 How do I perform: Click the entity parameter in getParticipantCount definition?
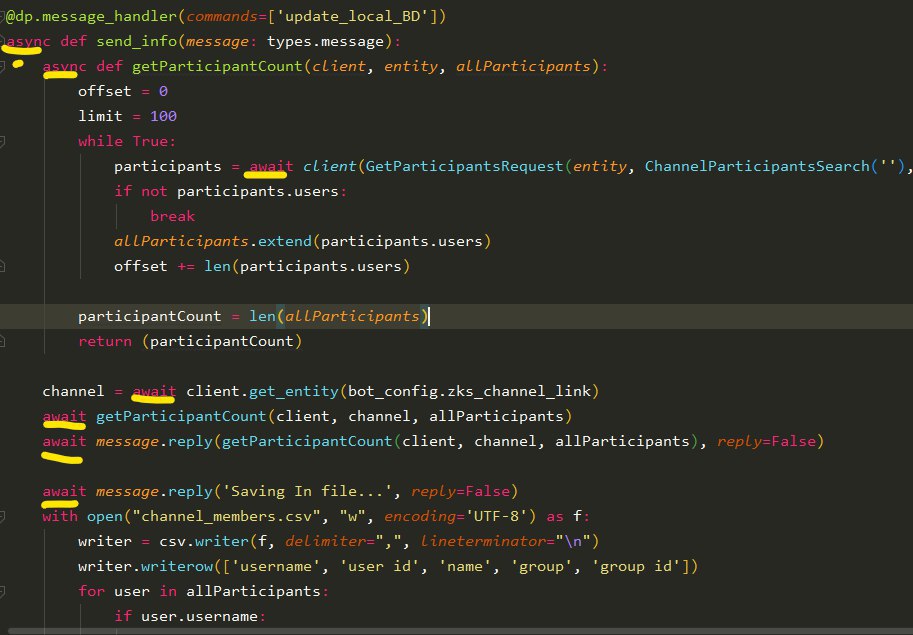tap(410, 66)
